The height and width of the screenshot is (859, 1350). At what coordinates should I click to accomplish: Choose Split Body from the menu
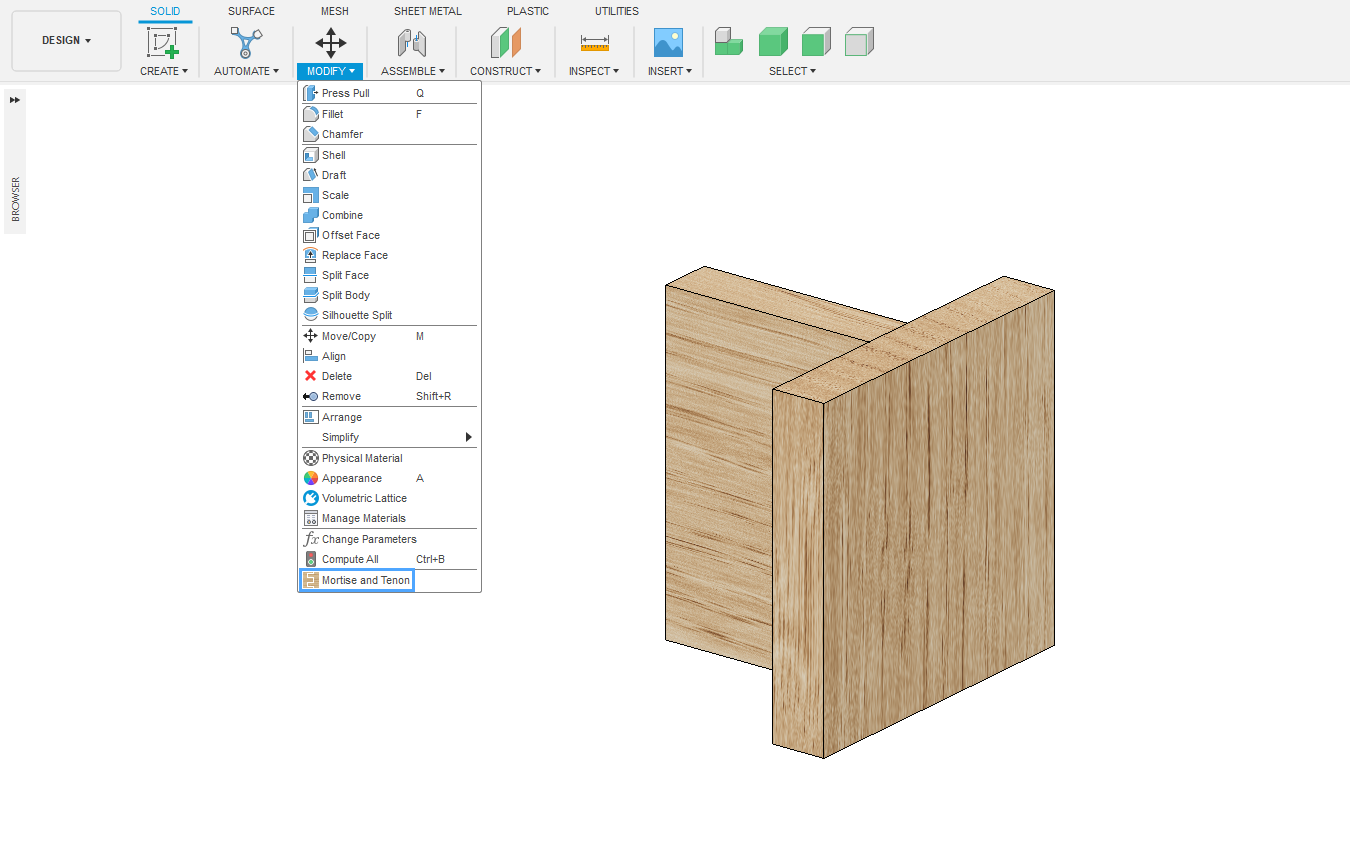(x=345, y=295)
